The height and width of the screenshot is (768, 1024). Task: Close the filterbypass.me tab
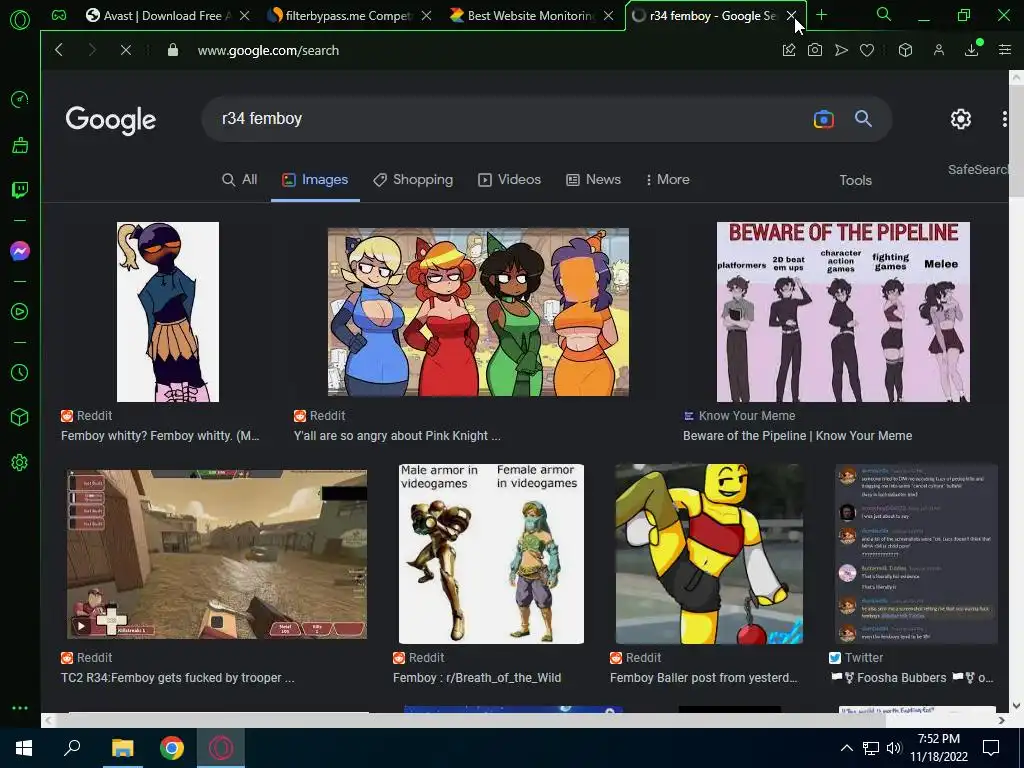426,16
